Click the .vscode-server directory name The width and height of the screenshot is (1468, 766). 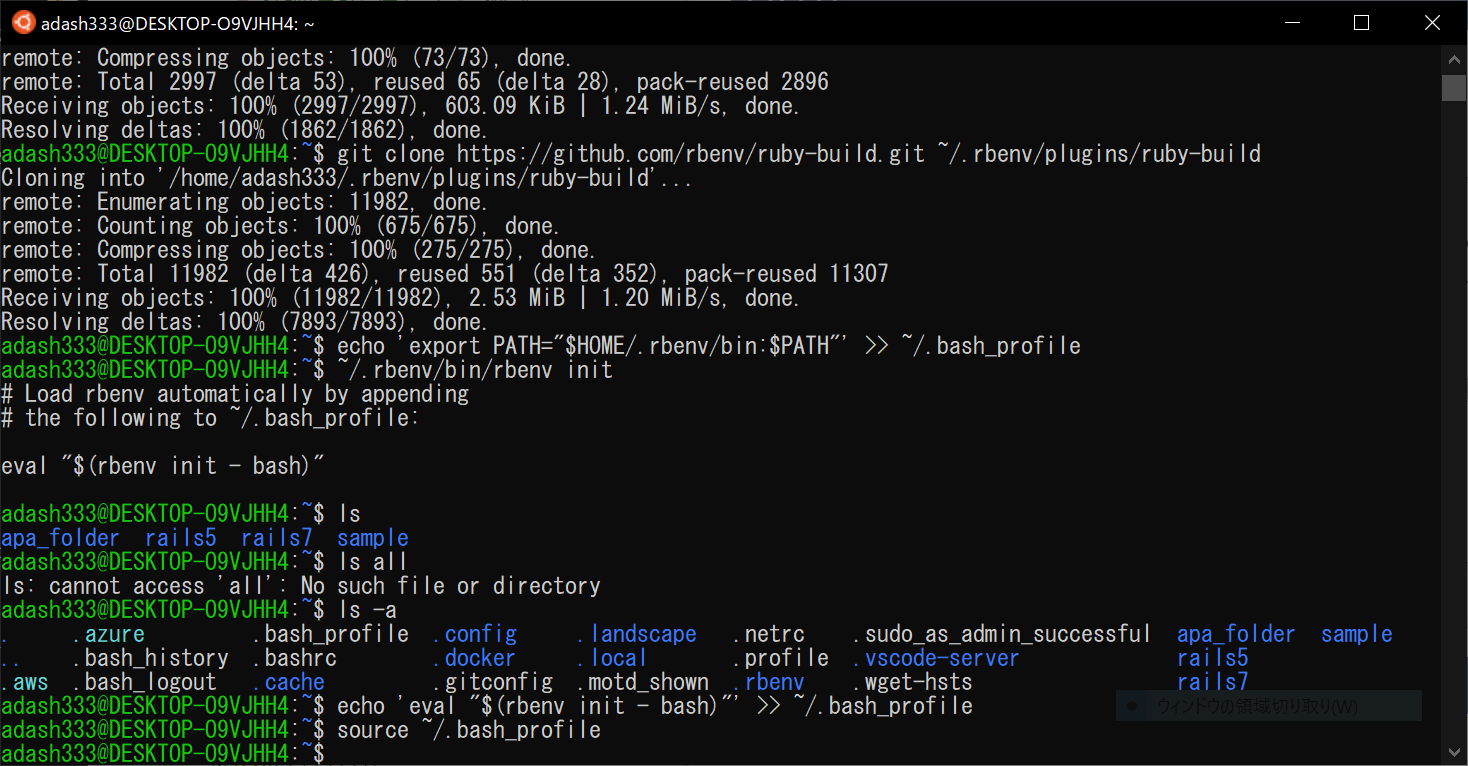coord(935,658)
